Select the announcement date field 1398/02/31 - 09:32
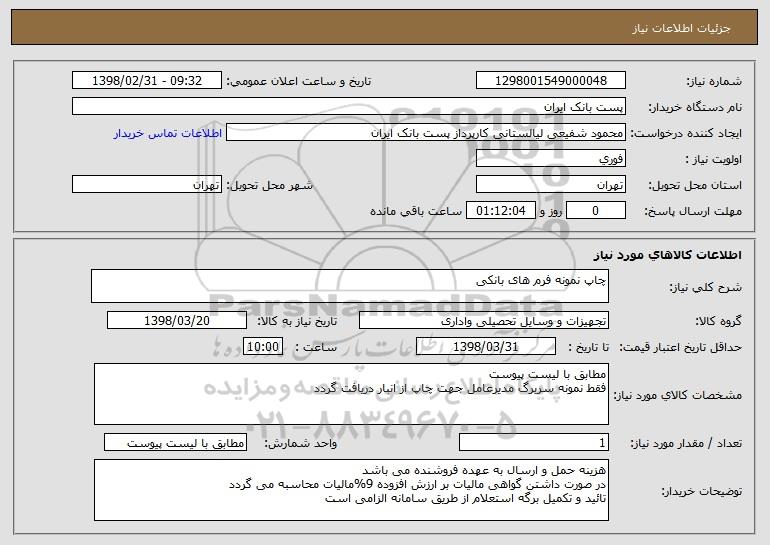 147,81
